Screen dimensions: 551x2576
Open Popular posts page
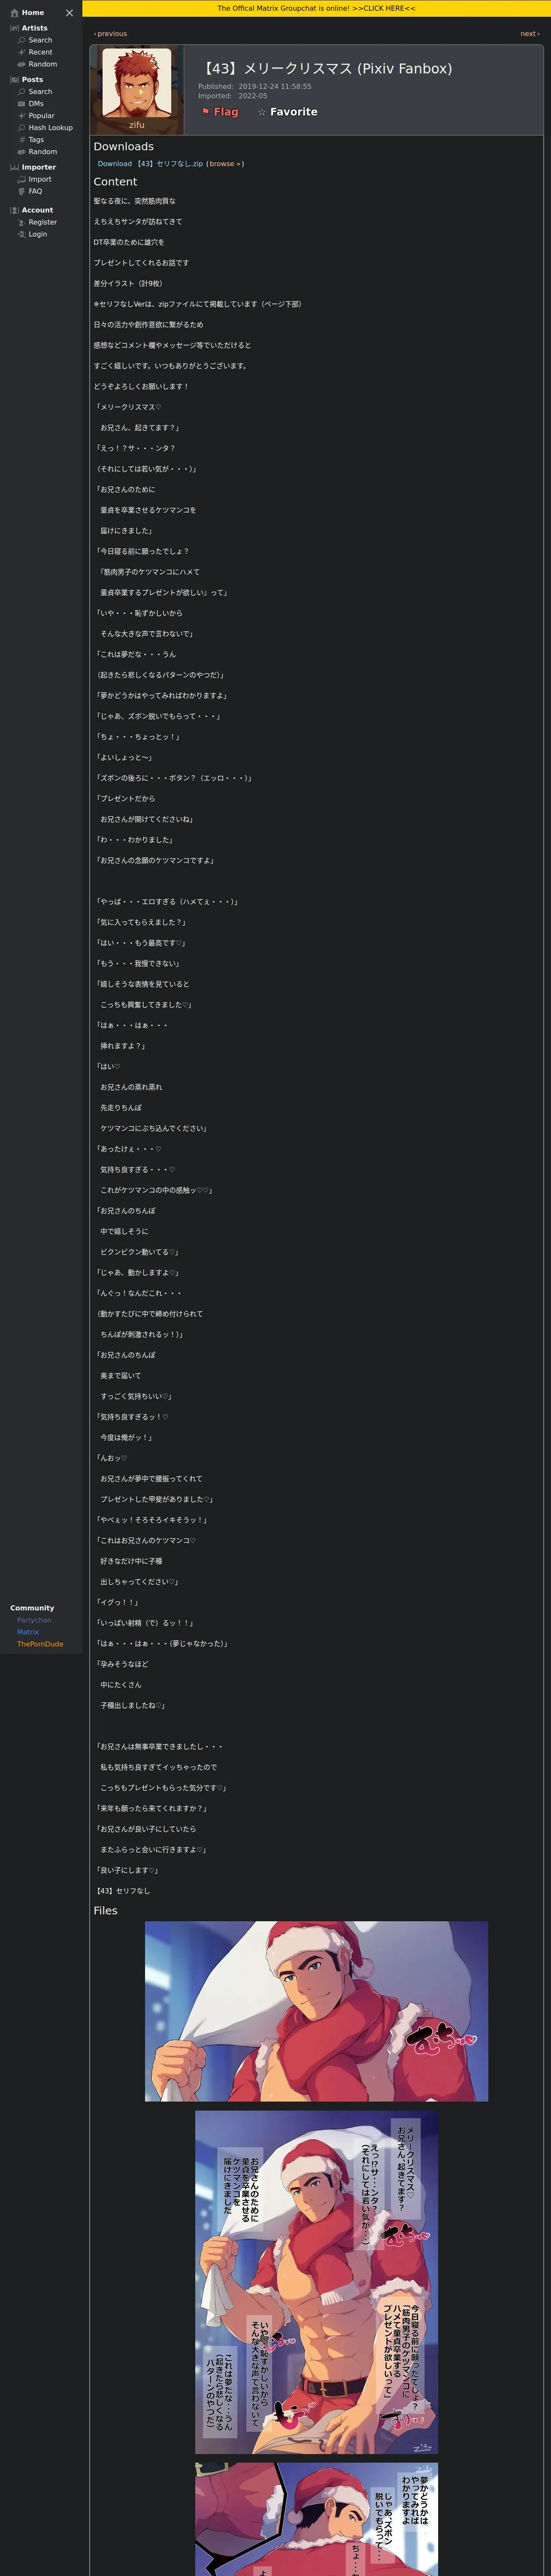[41, 116]
